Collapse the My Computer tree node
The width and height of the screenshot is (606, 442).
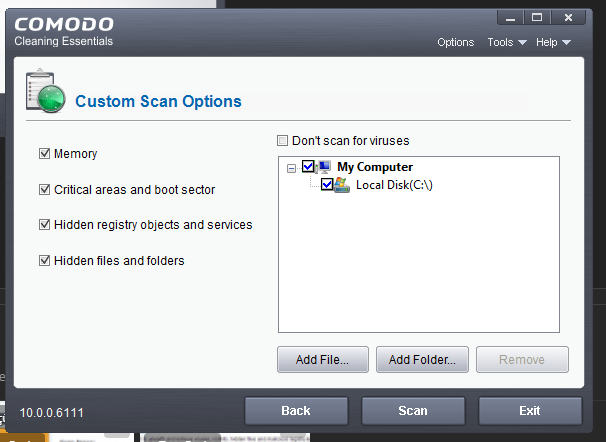(291, 168)
